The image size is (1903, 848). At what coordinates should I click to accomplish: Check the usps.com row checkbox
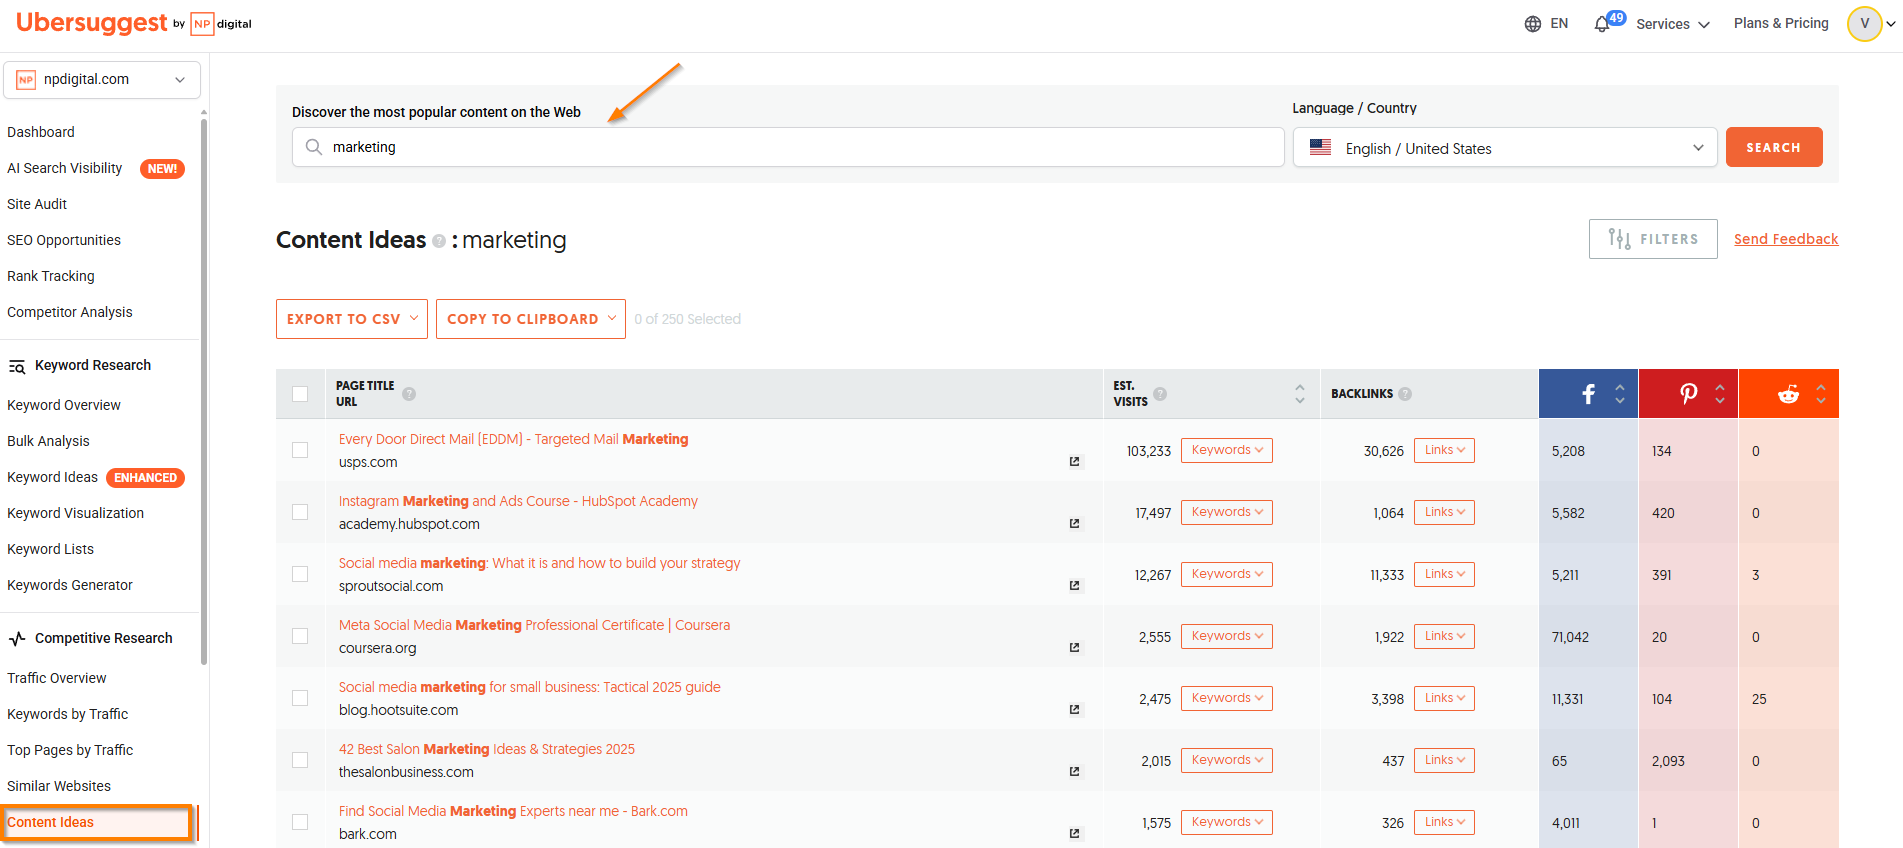(300, 450)
